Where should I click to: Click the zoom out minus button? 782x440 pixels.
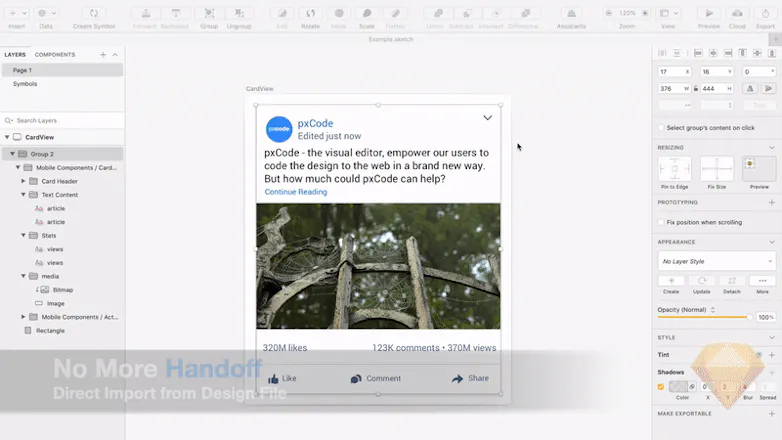coord(609,13)
